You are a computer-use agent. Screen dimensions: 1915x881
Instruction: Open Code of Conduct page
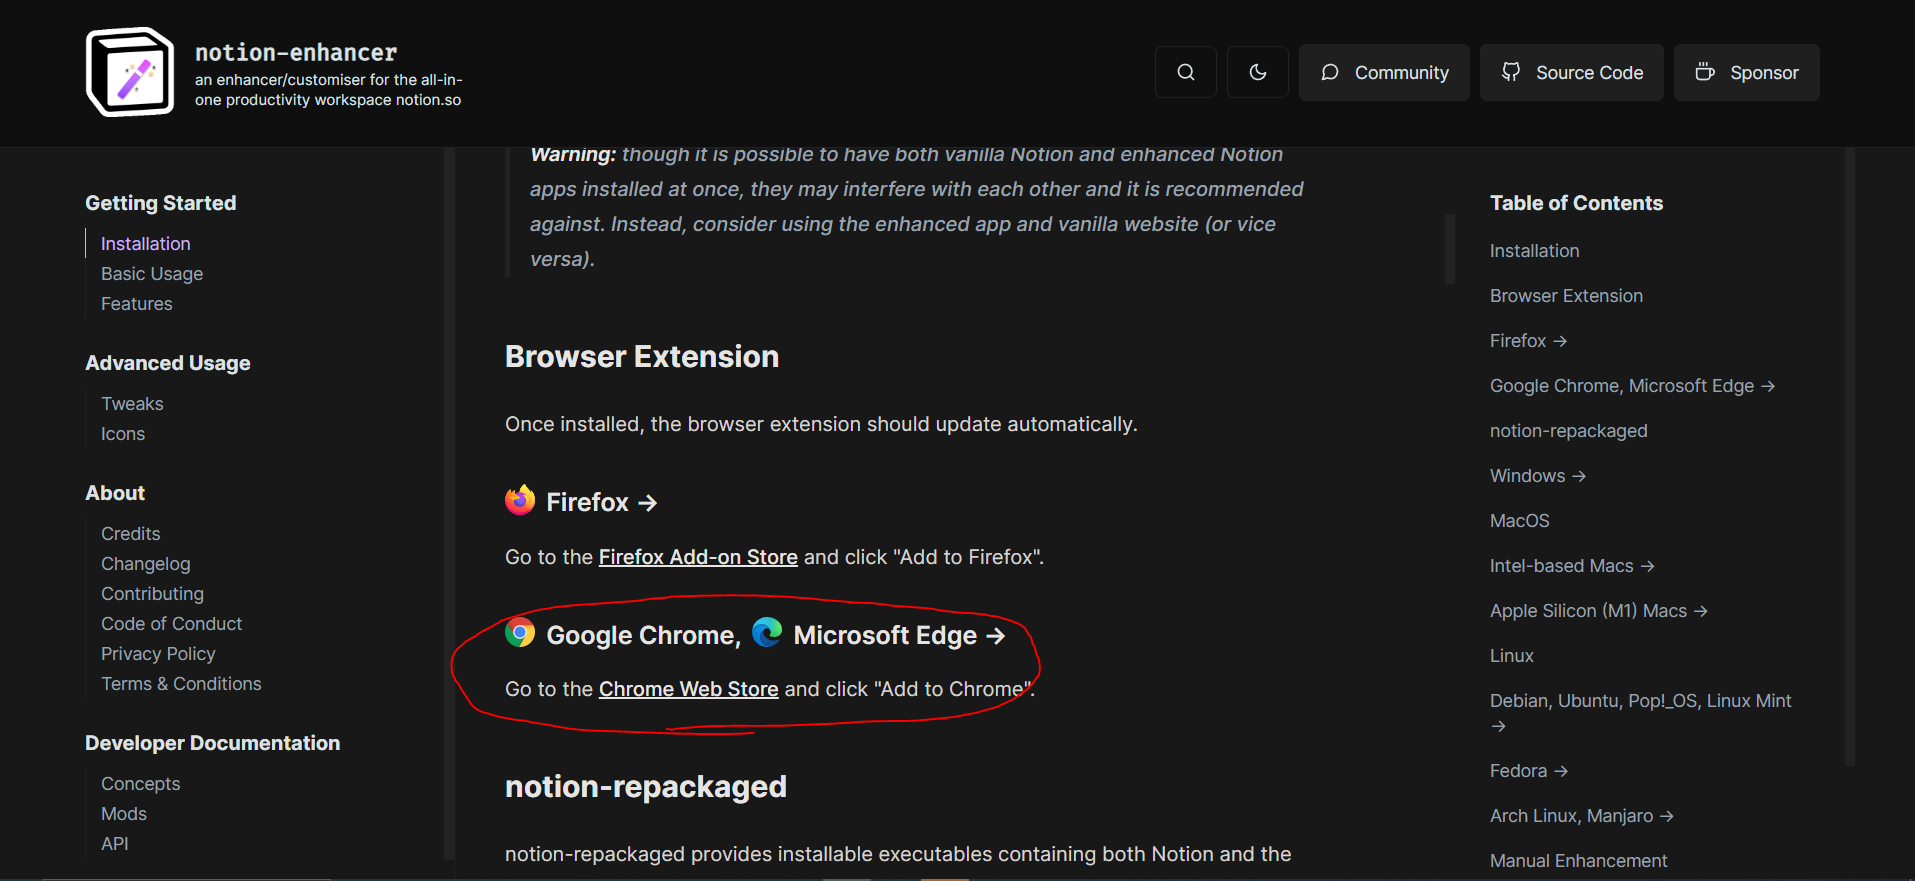(172, 624)
